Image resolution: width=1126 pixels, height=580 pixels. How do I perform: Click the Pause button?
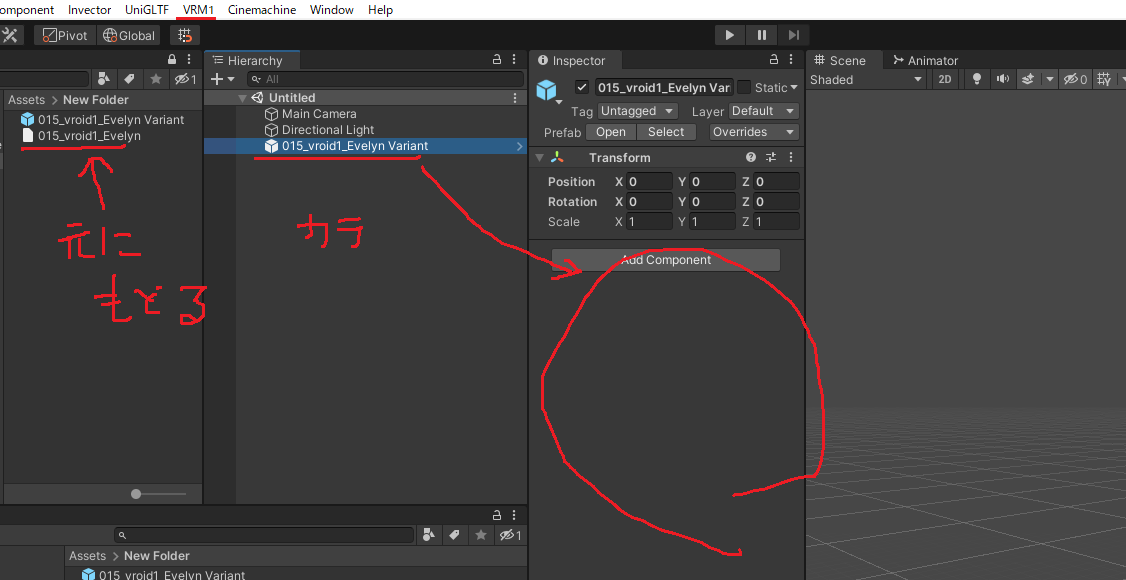(x=762, y=34)
